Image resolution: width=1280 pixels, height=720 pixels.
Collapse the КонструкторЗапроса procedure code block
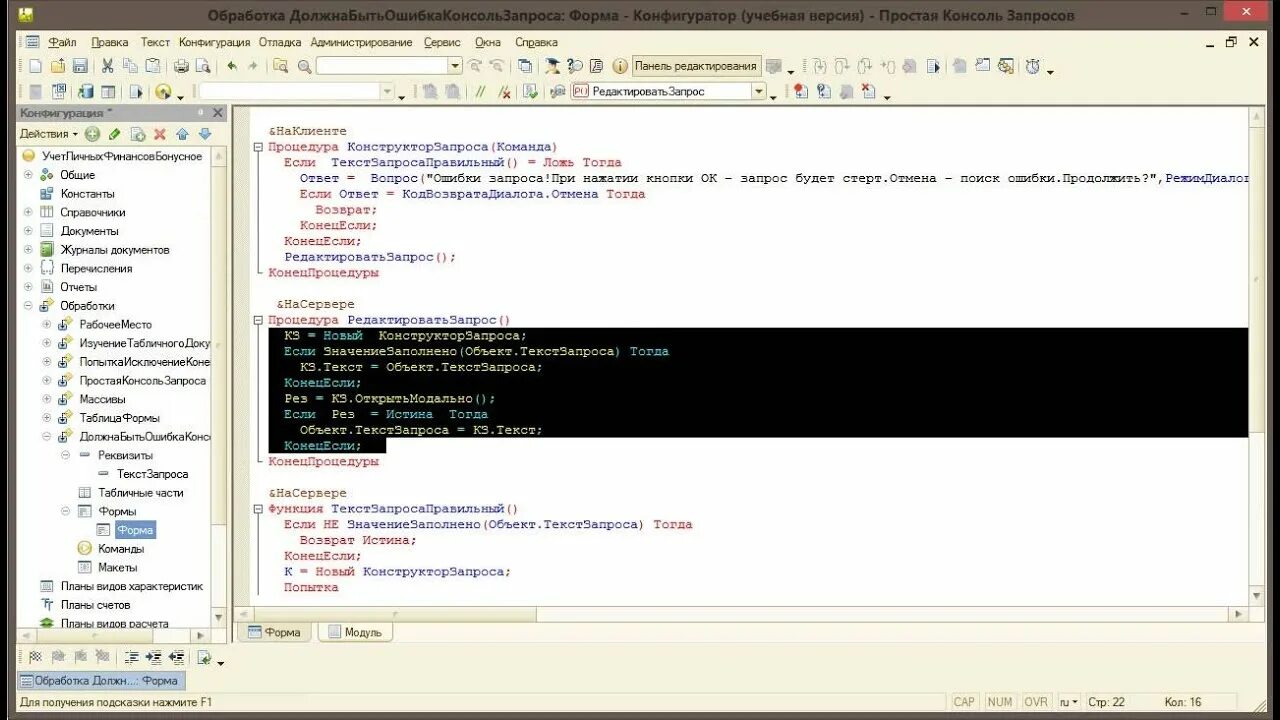click(259, 147)
